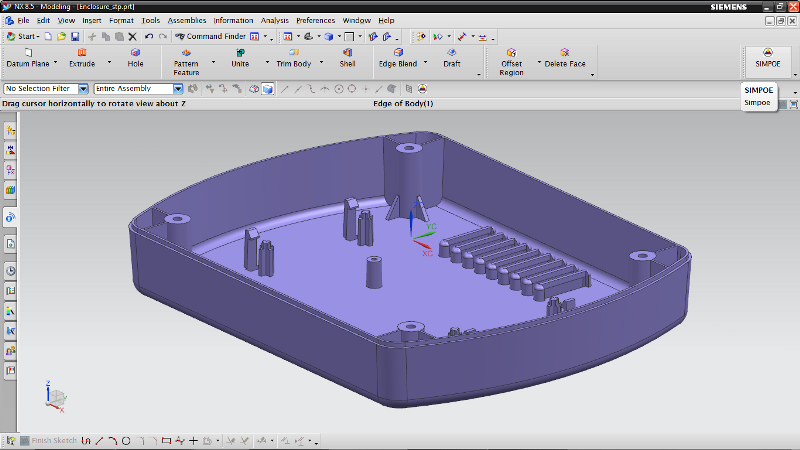
Task: Select the Unite boolean tool
Action: pos(240,58)
